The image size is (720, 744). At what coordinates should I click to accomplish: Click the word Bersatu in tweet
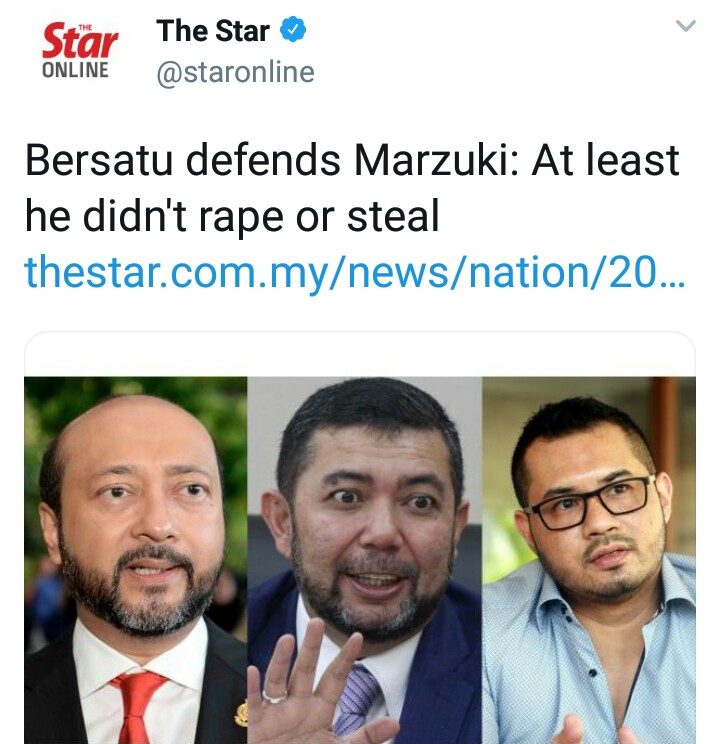point(99,160)
